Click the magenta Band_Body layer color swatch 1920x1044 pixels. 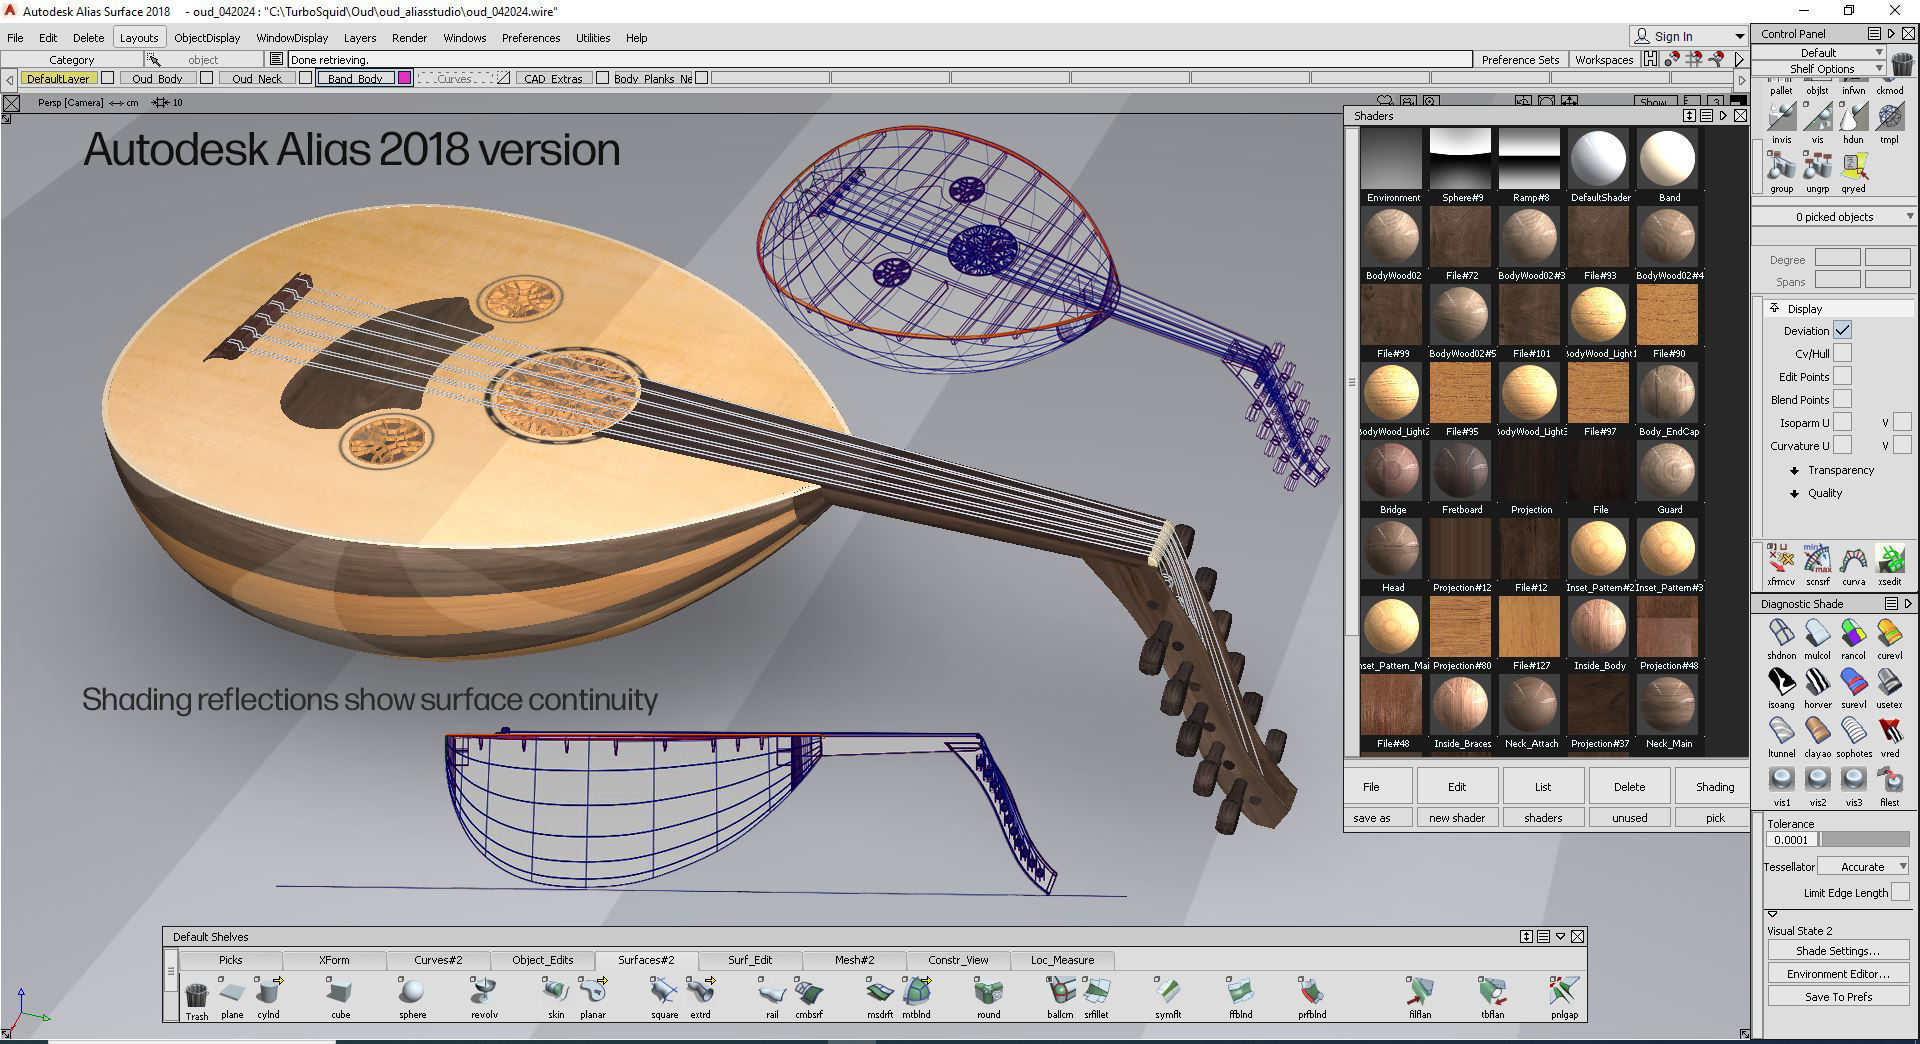point(405,78)
